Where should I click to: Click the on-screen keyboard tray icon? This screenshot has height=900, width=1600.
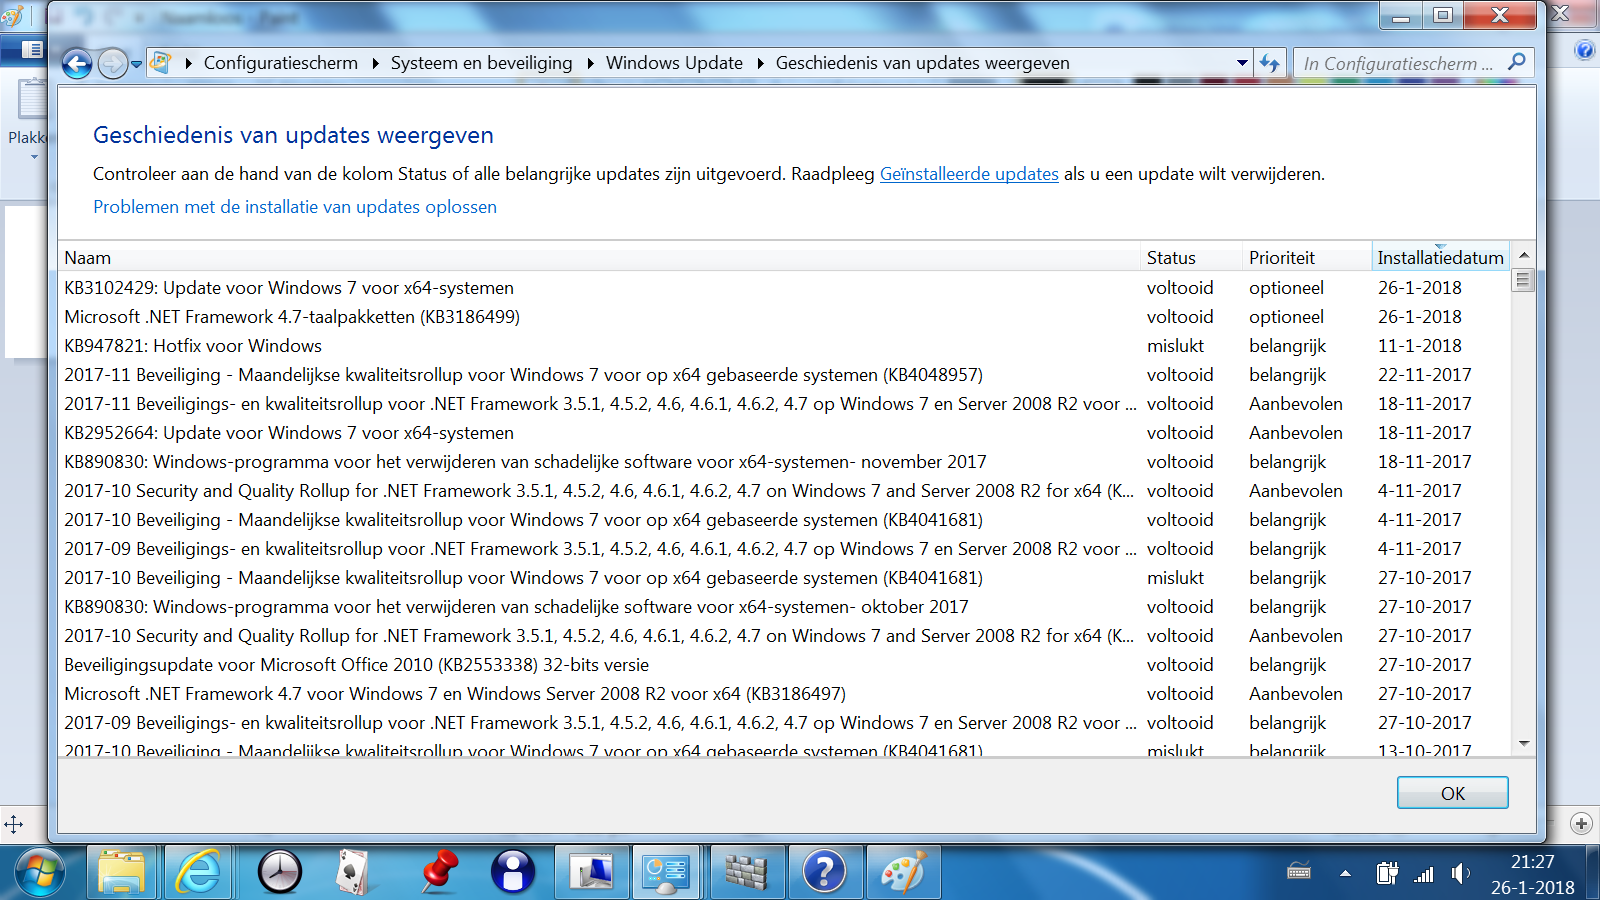(x=1299, y=873)
